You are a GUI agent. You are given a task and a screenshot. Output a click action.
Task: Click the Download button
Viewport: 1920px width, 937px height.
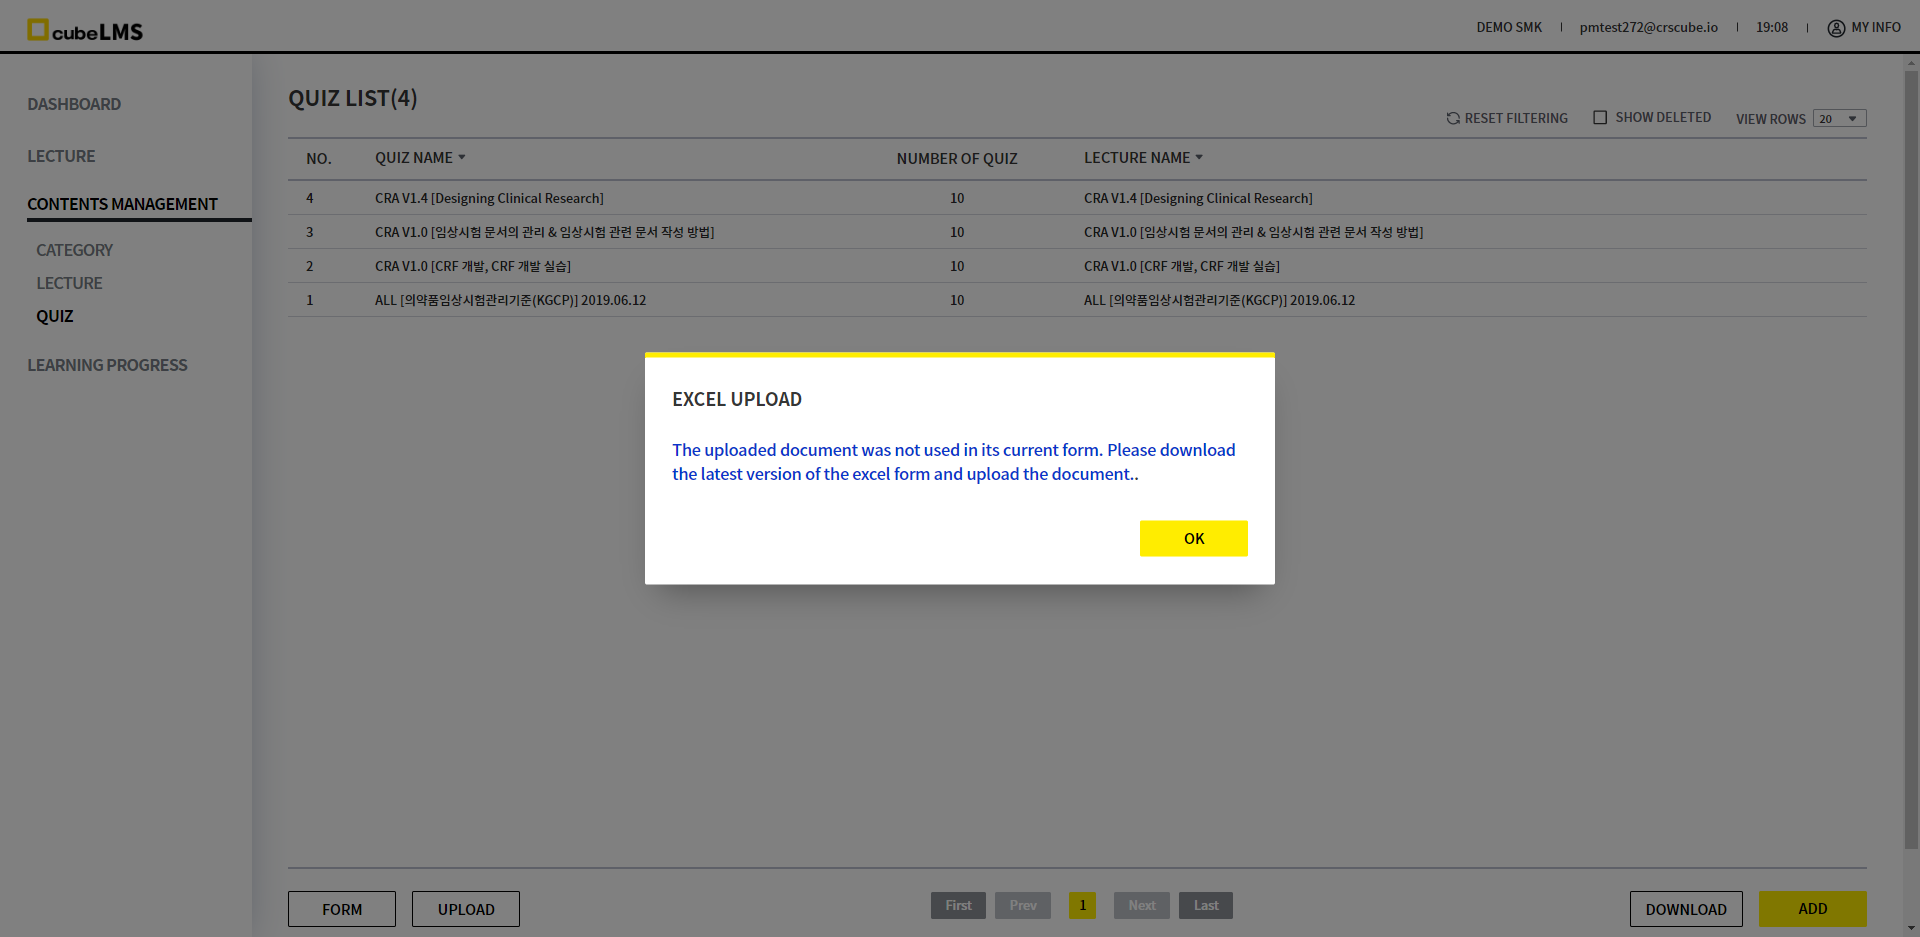pyautogui.click(x=1686, y=909)
